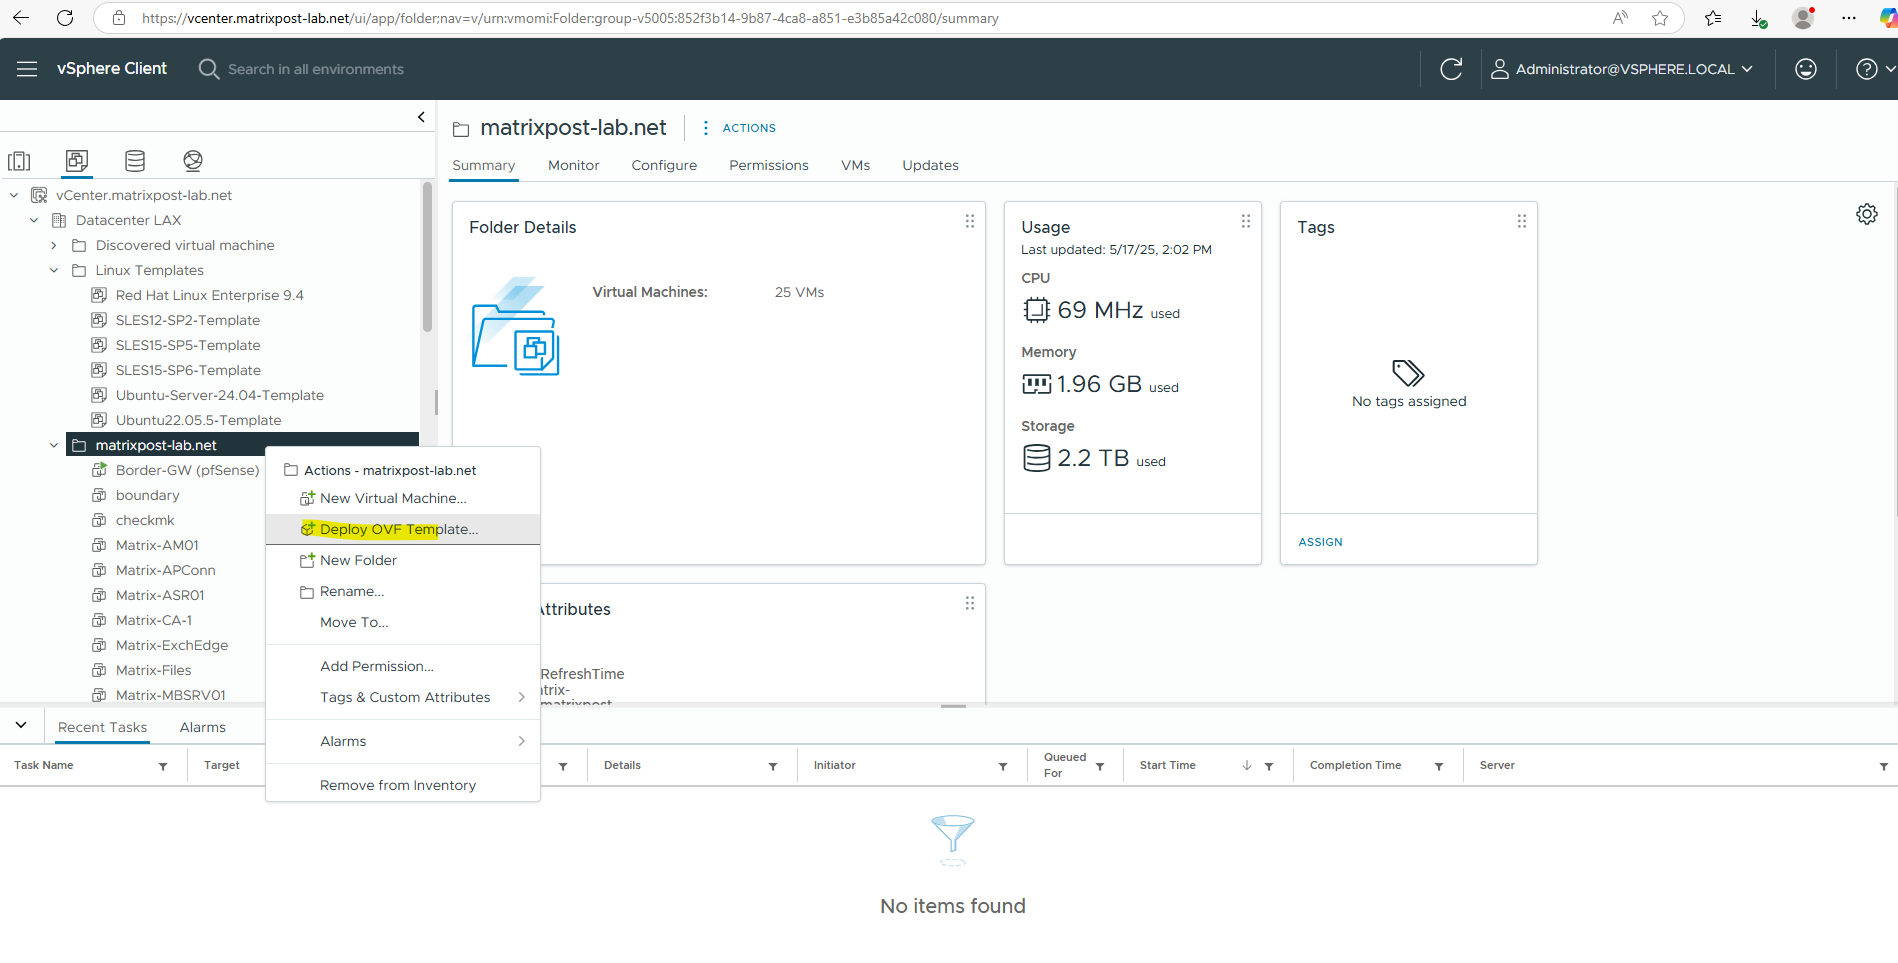The width and height of the screenshot is (1898, 963).
Task: Select the VMs and Templates view icon
Action: (x=77, y=161)
